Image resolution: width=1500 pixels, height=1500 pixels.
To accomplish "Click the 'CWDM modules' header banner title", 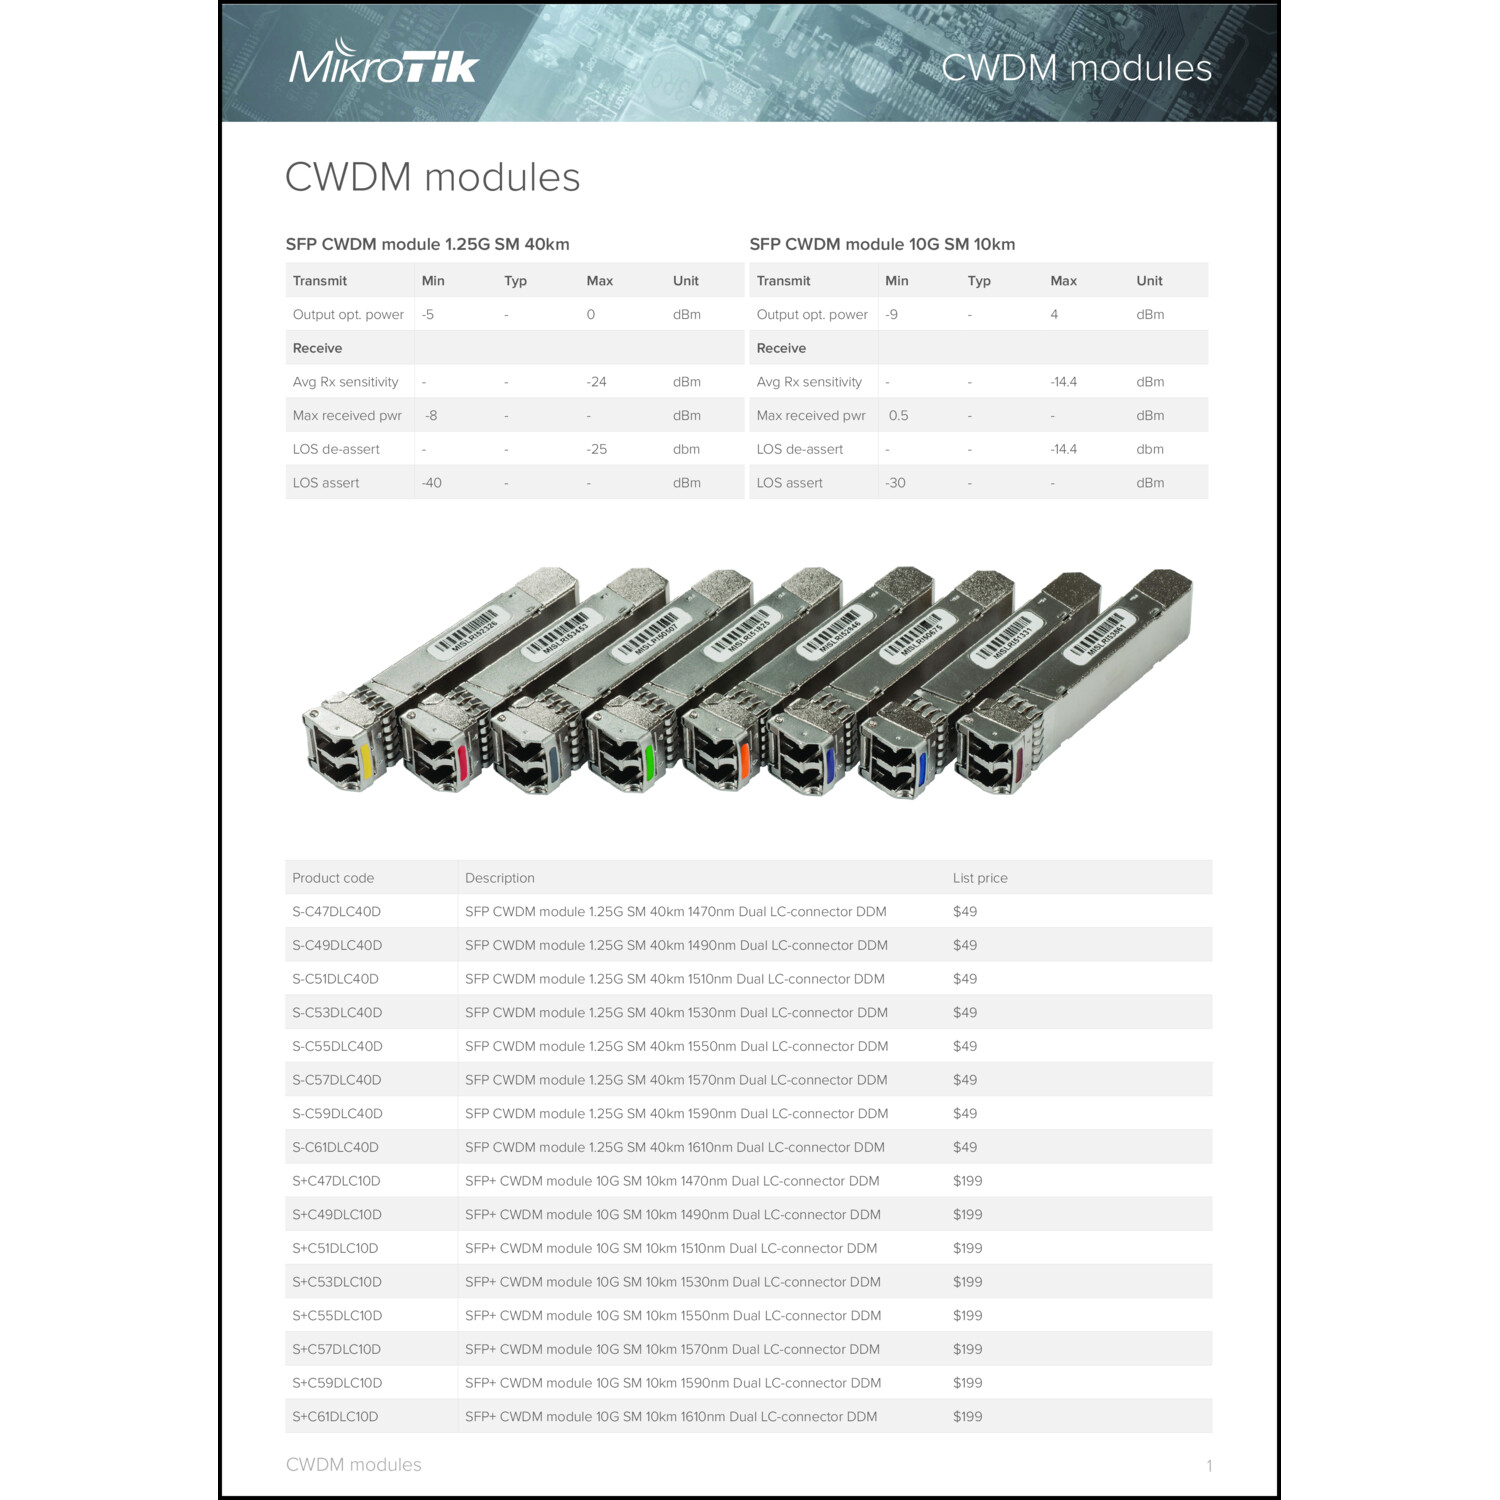I will pos(1076,68).
